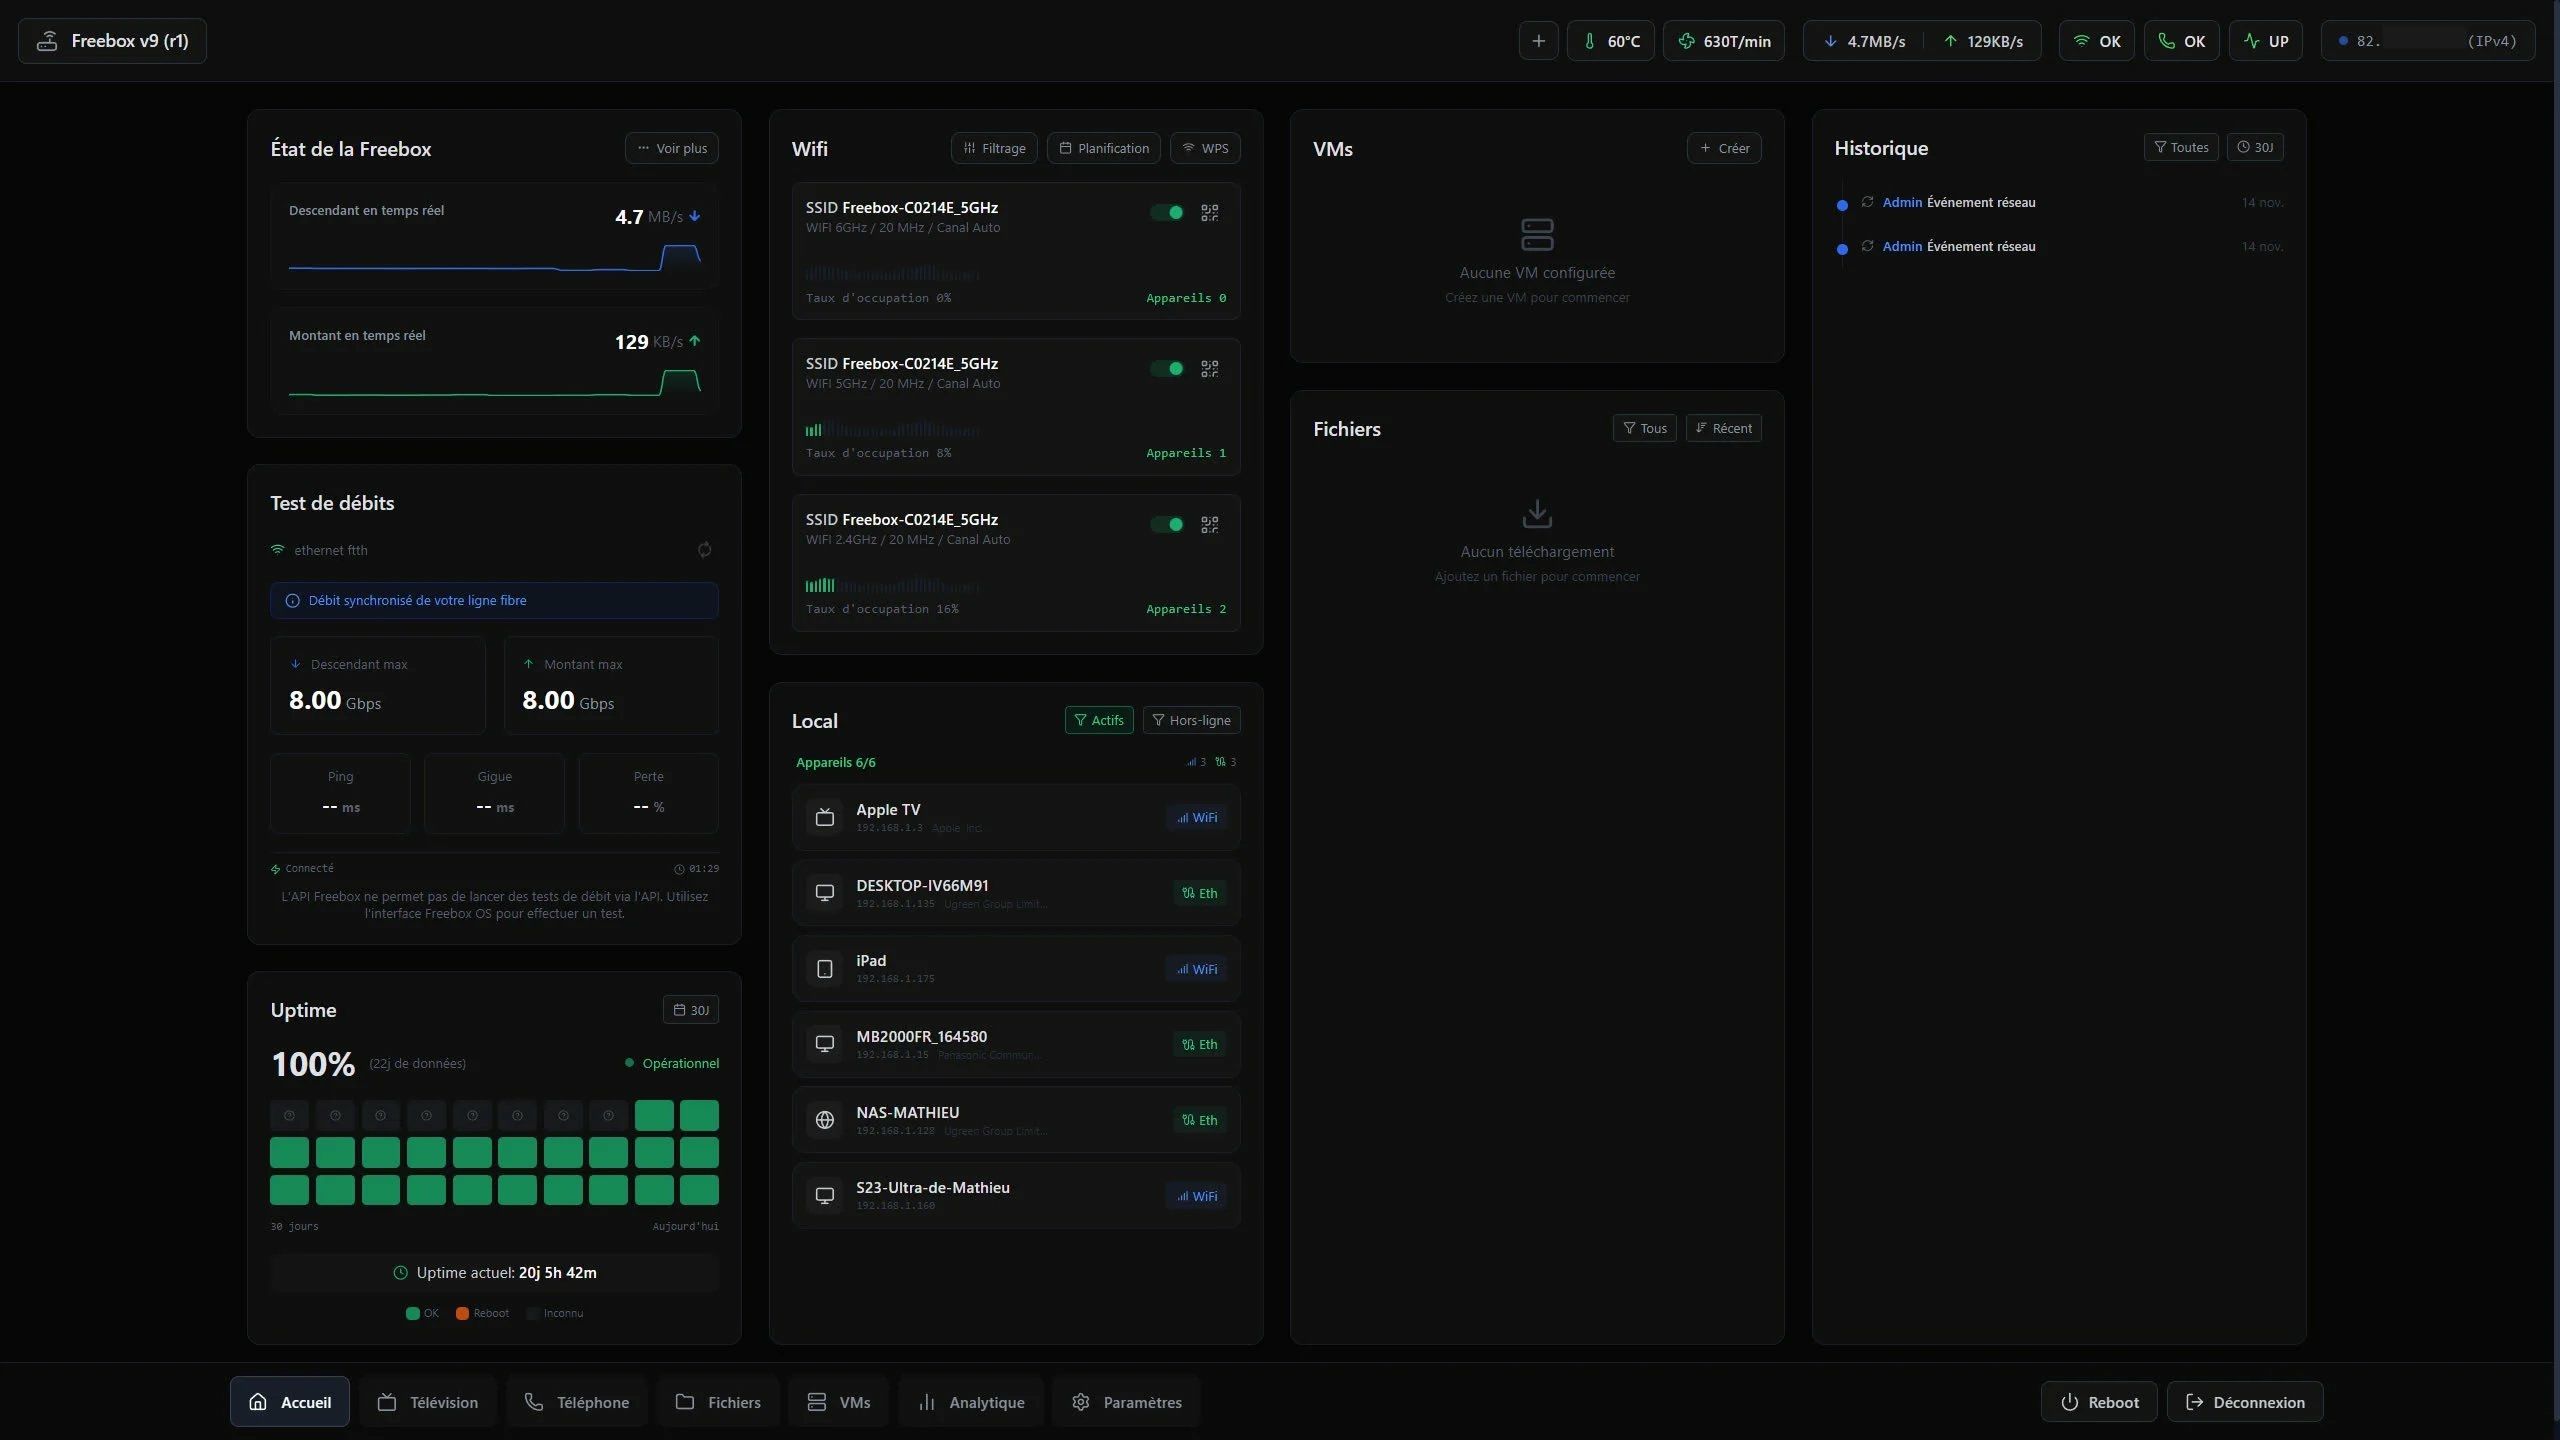Image resolution: width=2560 pixels, height=1440 pixels.
Task: Create a VM with the Créer button
Action: point(1724,147)
